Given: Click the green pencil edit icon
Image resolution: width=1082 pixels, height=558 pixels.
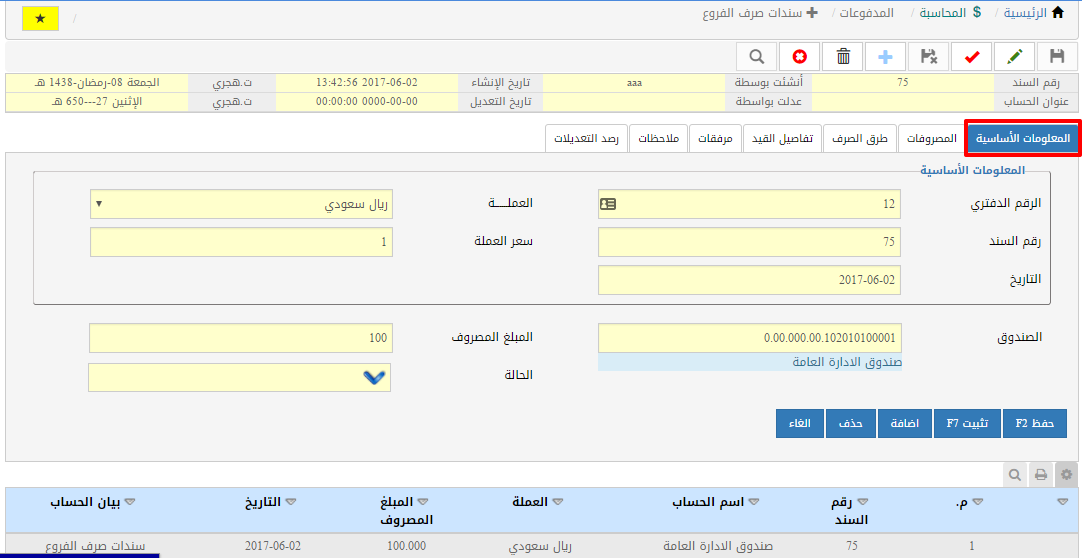Looking at the screenshot, I should click(x=1014, y=56).
